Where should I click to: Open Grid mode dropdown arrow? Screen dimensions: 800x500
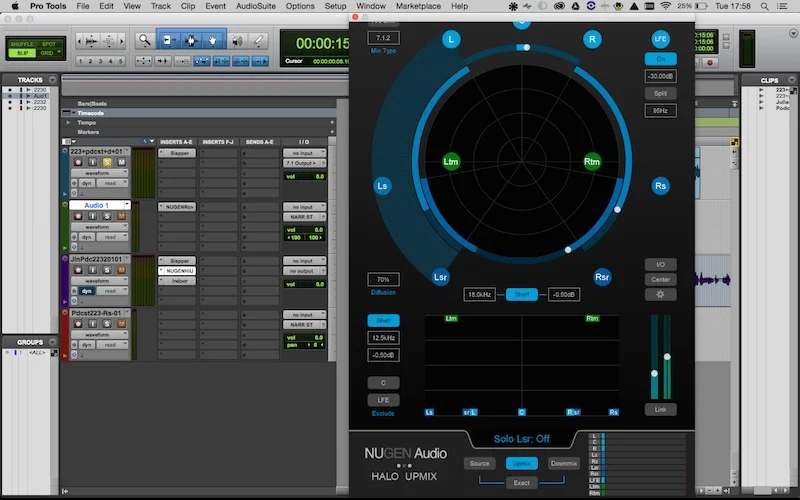(60, 53)
